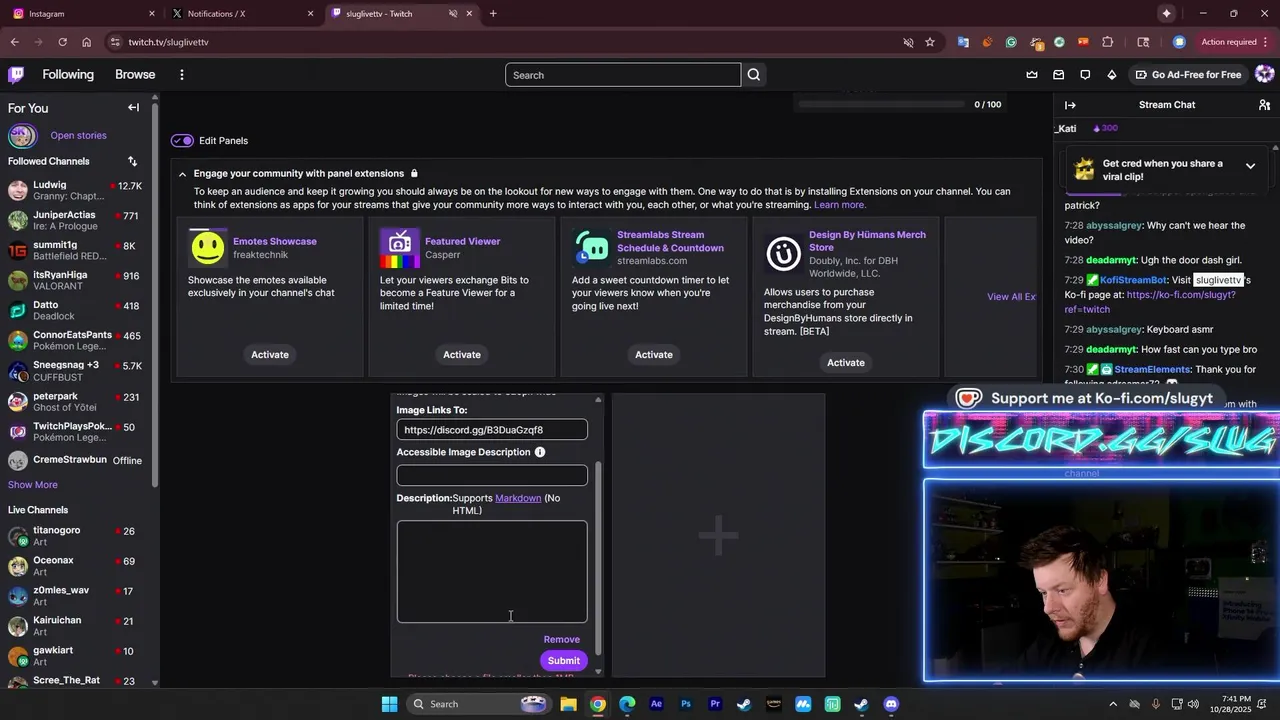Viewport: 1280px width, 720px height.
Task: Open the Chrome extensions puzzle icon
Action: coord(1107,42)
